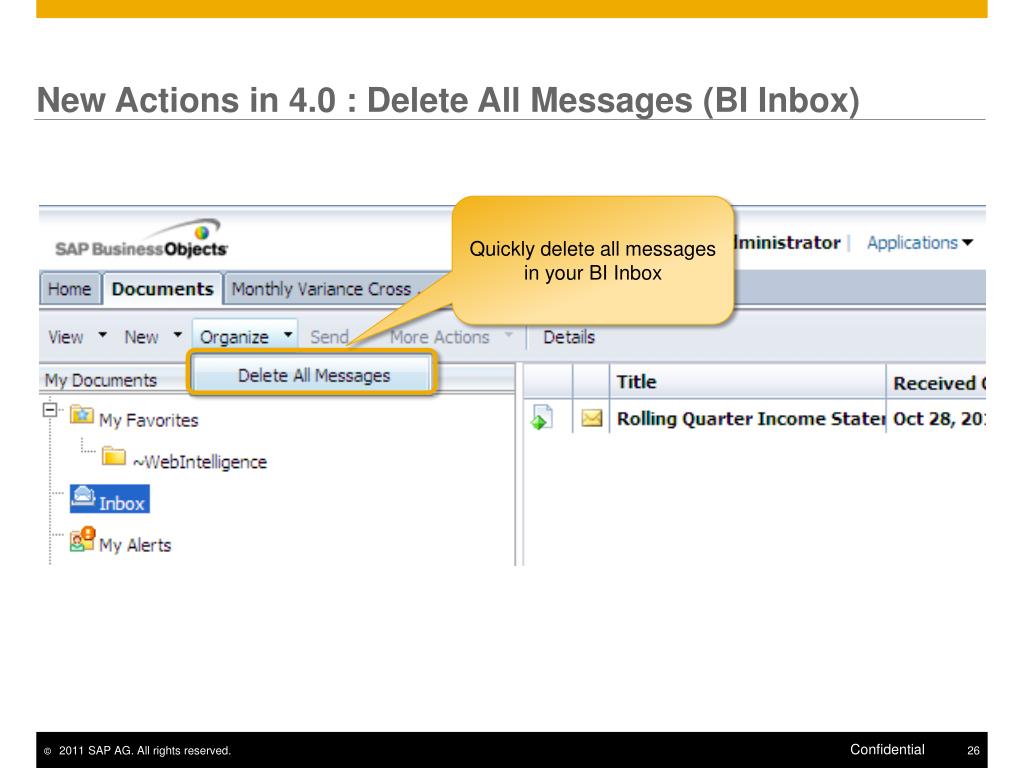This screenshot has height=768, width=1024.
Task: Select My Alerts in the tree
Action: (x=135, y=545)
